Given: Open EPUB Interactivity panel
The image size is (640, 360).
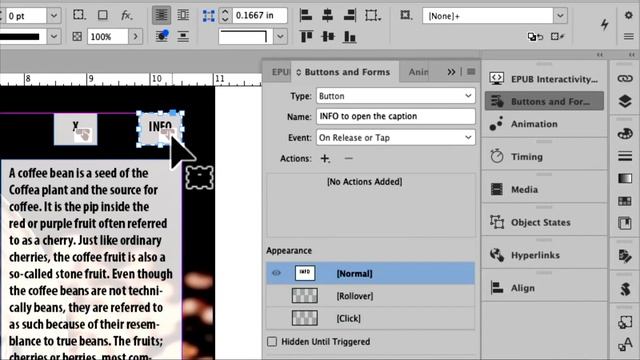Looking at the screenshot, I should [x=544, y=79].
